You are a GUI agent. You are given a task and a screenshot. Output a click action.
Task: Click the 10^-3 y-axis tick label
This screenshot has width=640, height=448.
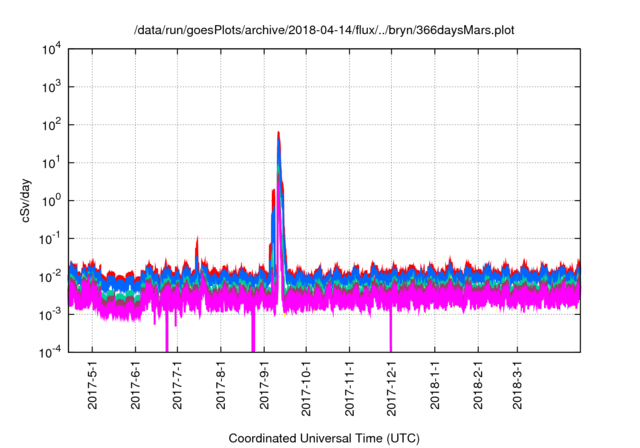click(50, 315)
